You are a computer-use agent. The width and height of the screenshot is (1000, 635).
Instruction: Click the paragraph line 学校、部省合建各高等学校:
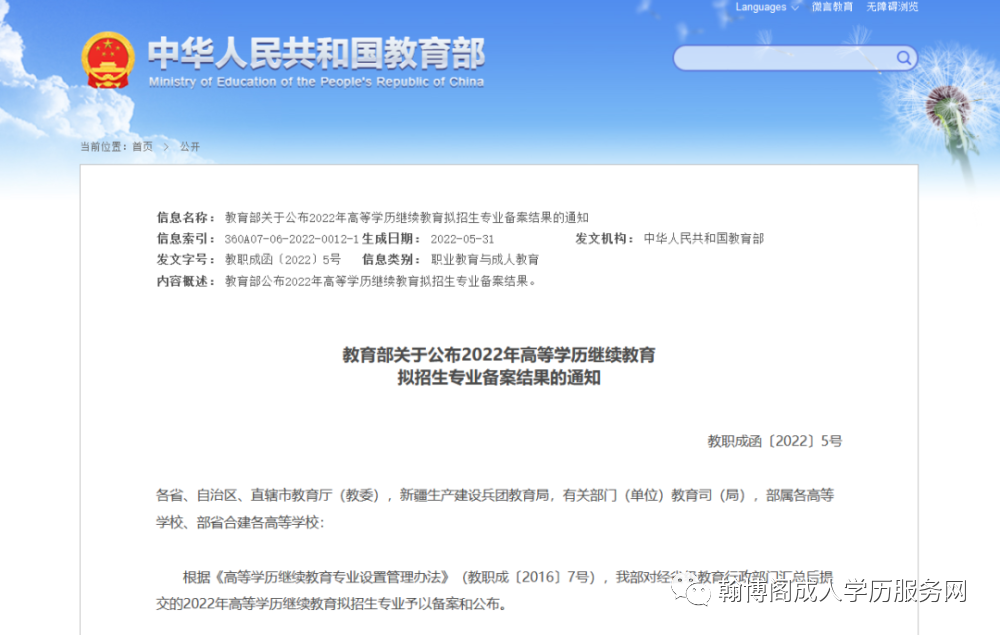(240, 523)
